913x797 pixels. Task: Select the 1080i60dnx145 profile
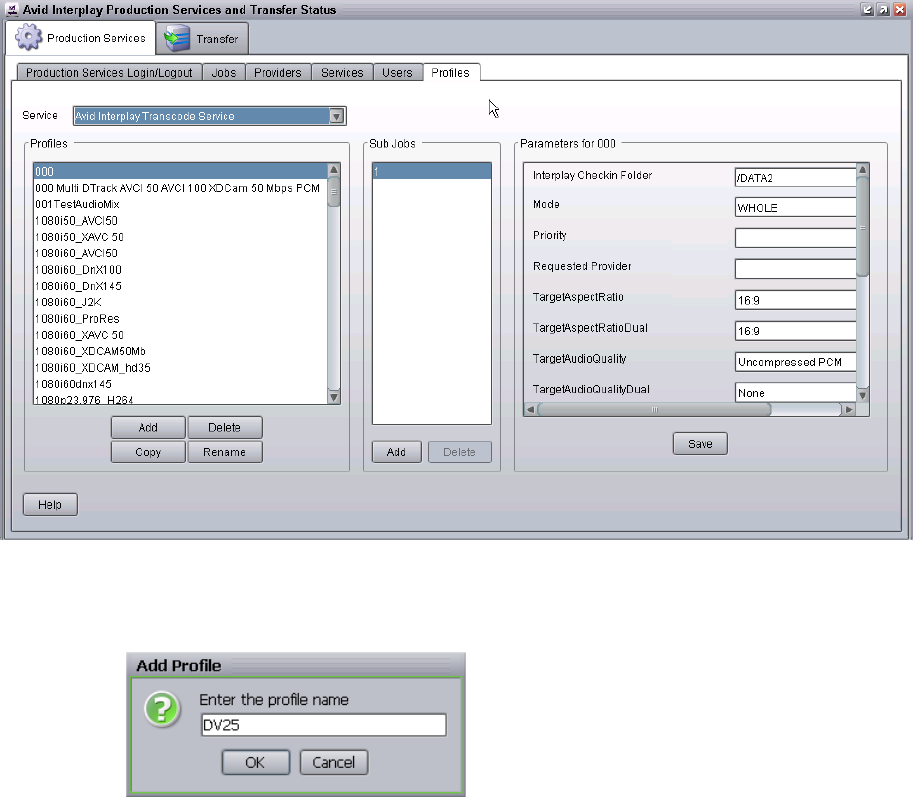tap(181, 384)
